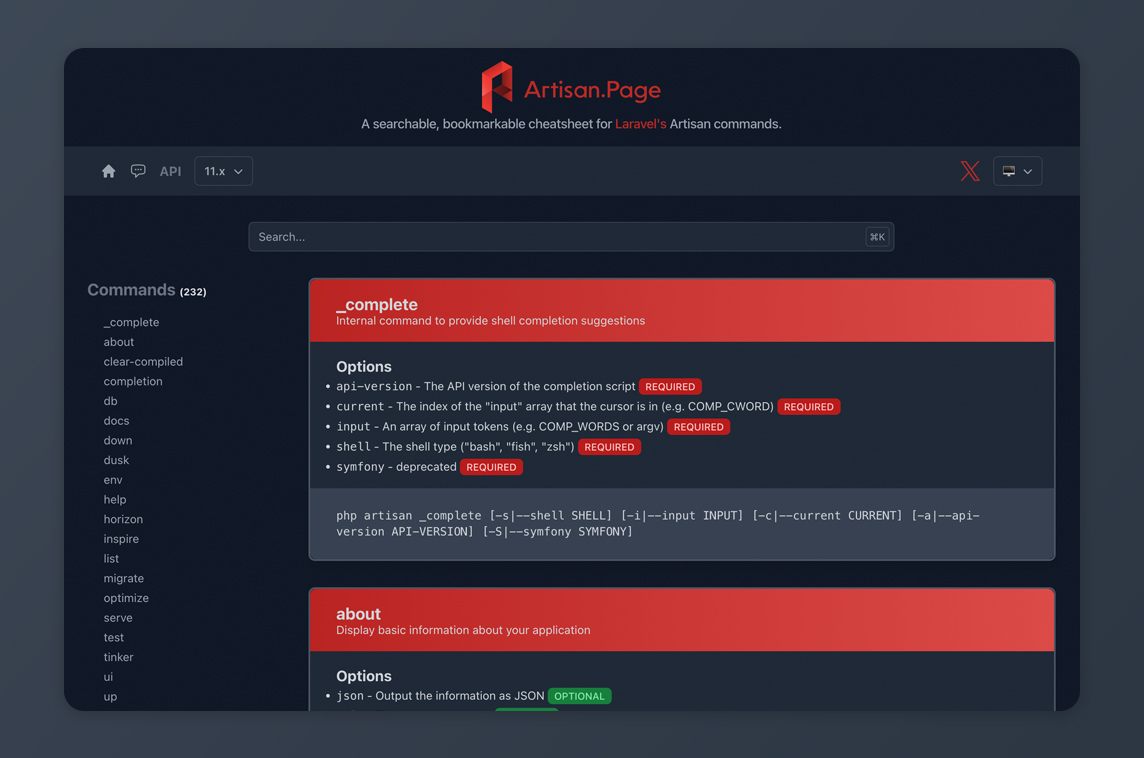Select _complete in the commands sidebar
This screenshot has width=1144, height=758.
[x=131, y=322]
